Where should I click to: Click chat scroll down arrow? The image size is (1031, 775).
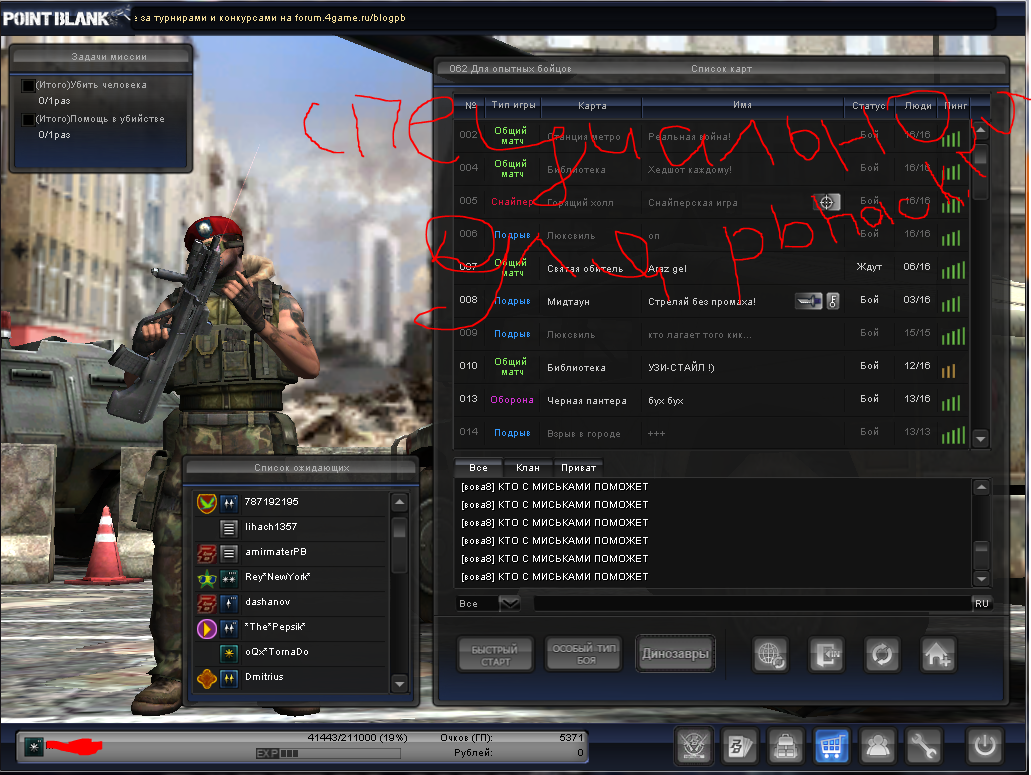pyautogui.click(x=980, y=578)
